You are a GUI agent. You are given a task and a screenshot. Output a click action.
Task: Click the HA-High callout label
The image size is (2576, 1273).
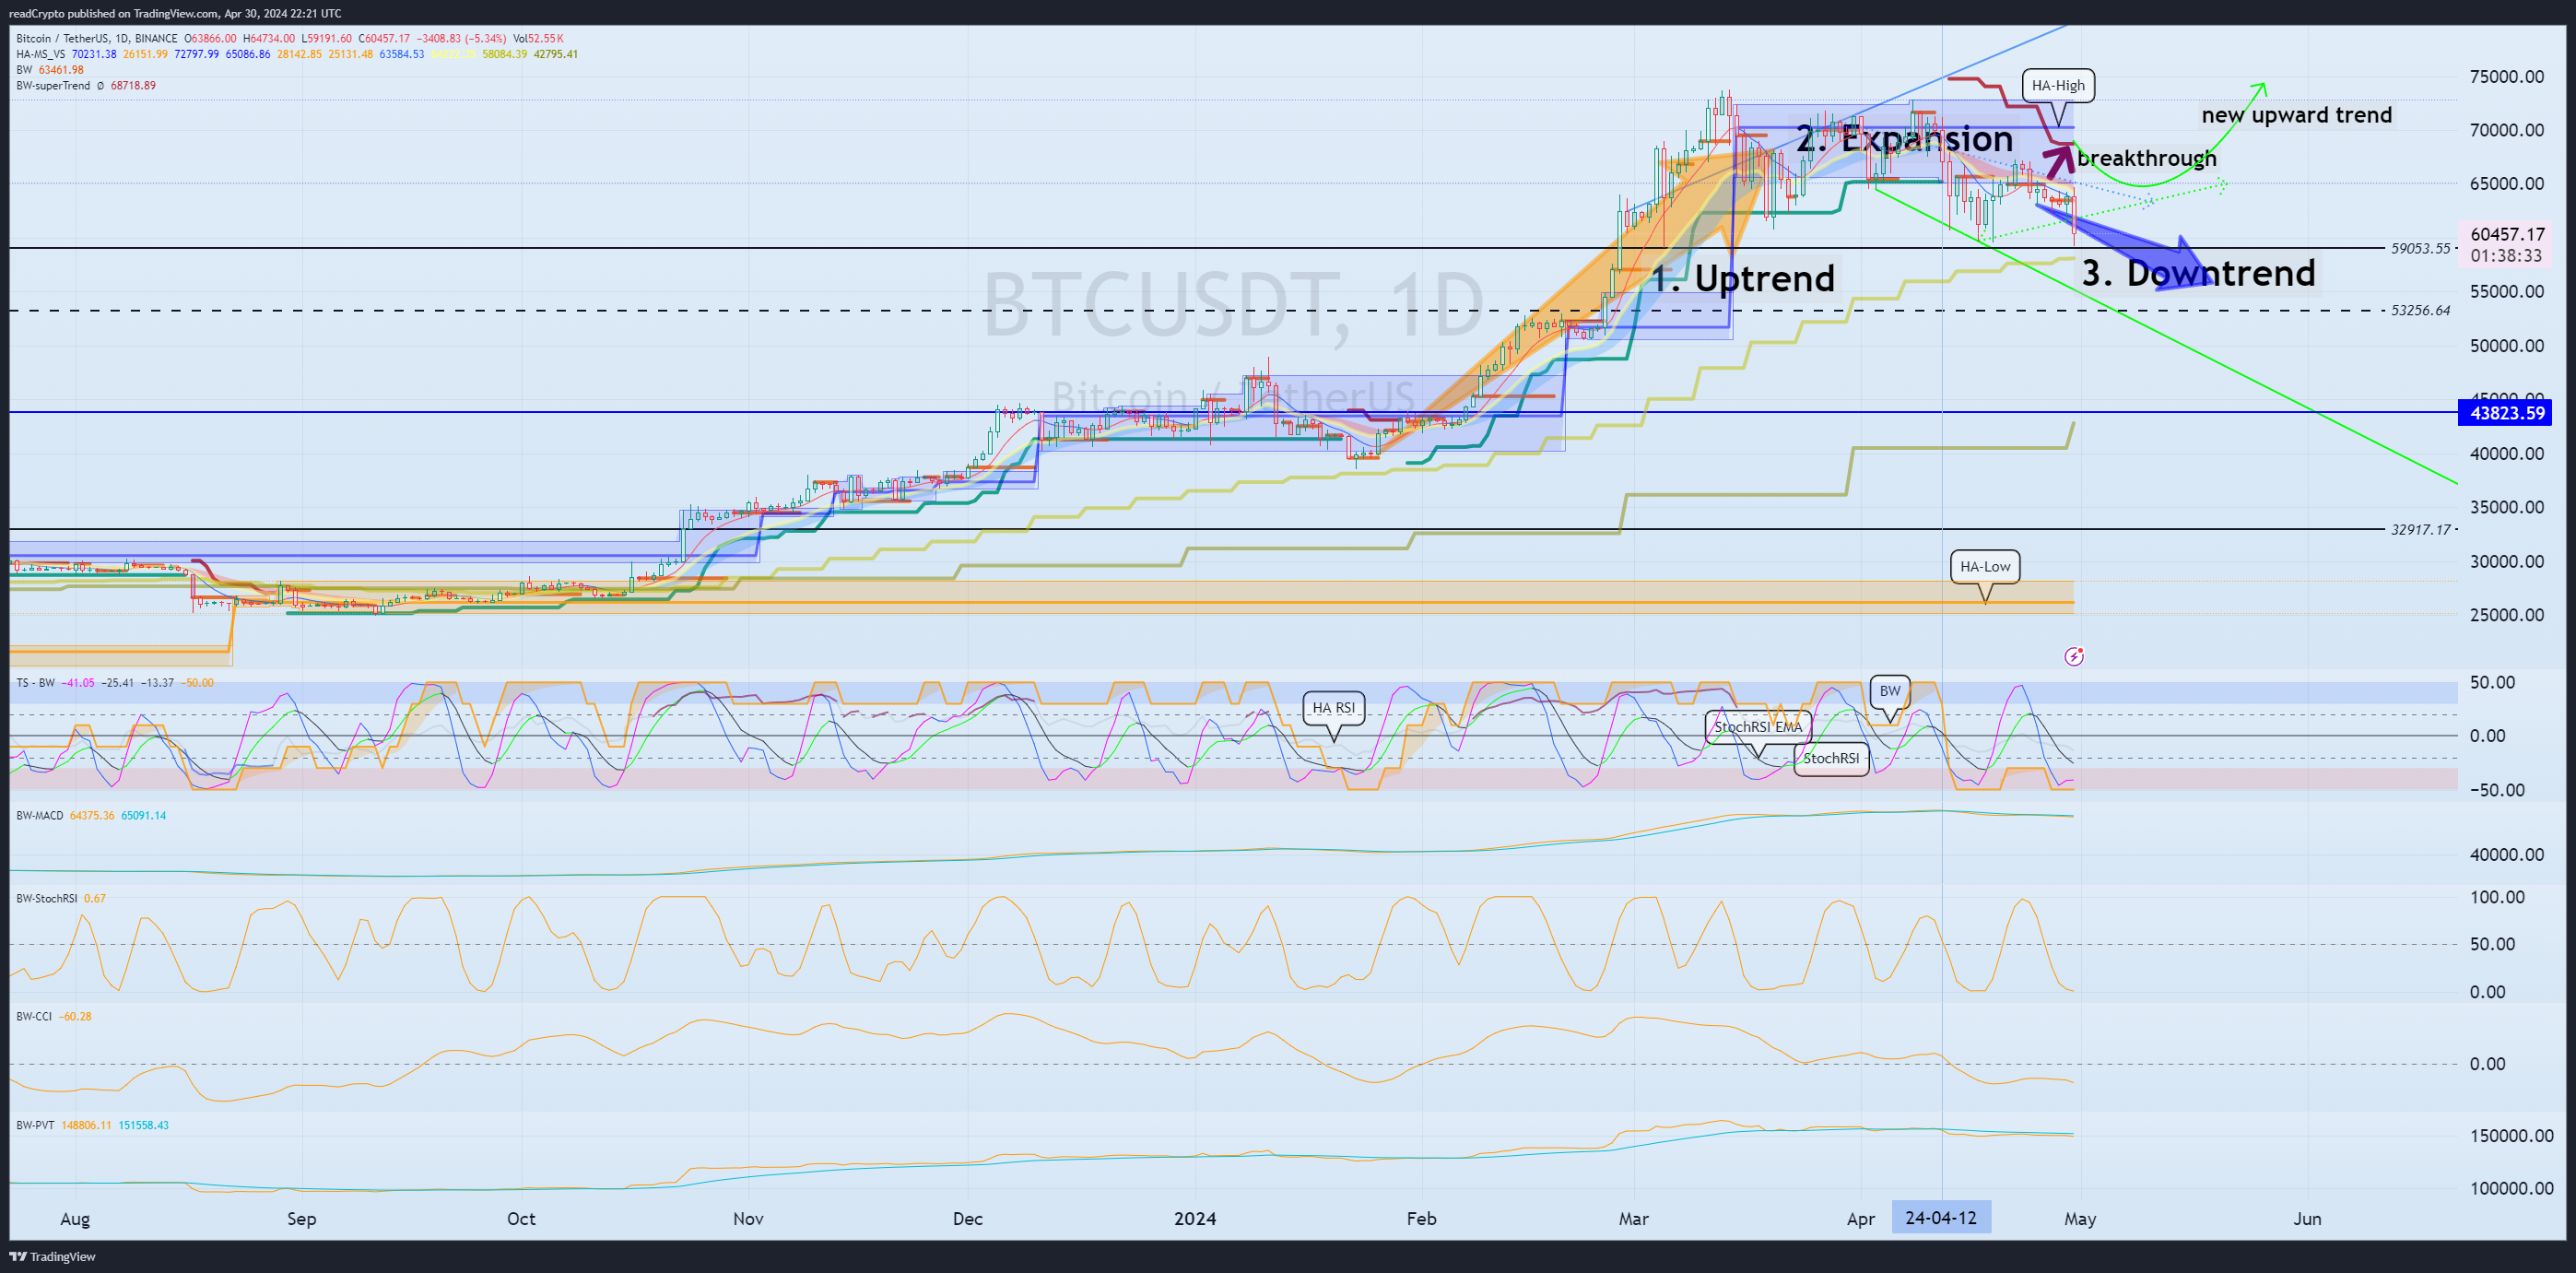click(2058, 85)
